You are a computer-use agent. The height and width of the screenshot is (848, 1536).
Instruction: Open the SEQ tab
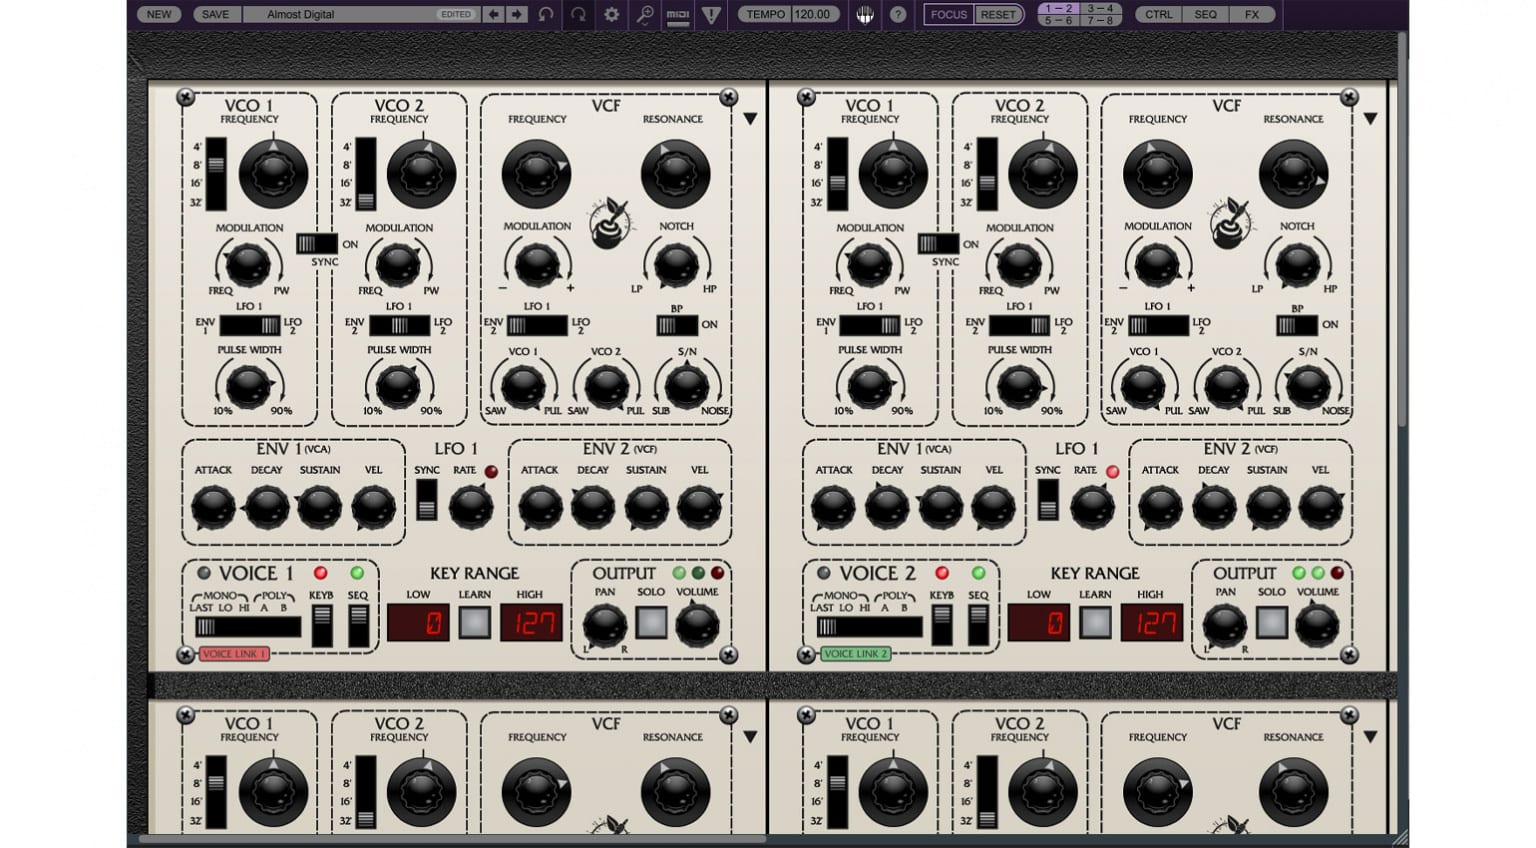tap(1205, 14)
